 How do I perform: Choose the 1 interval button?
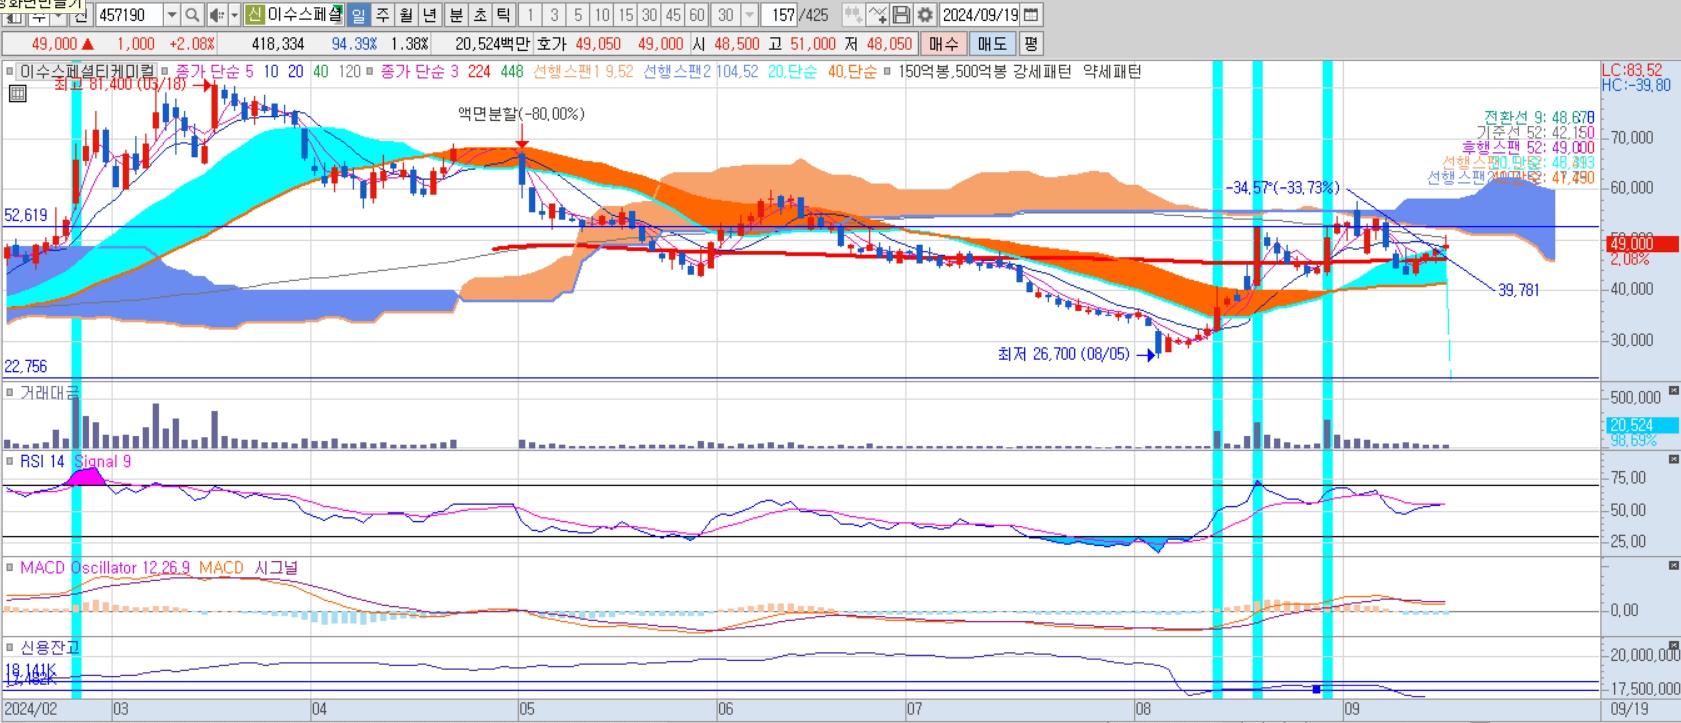click(x=530, y=15)
